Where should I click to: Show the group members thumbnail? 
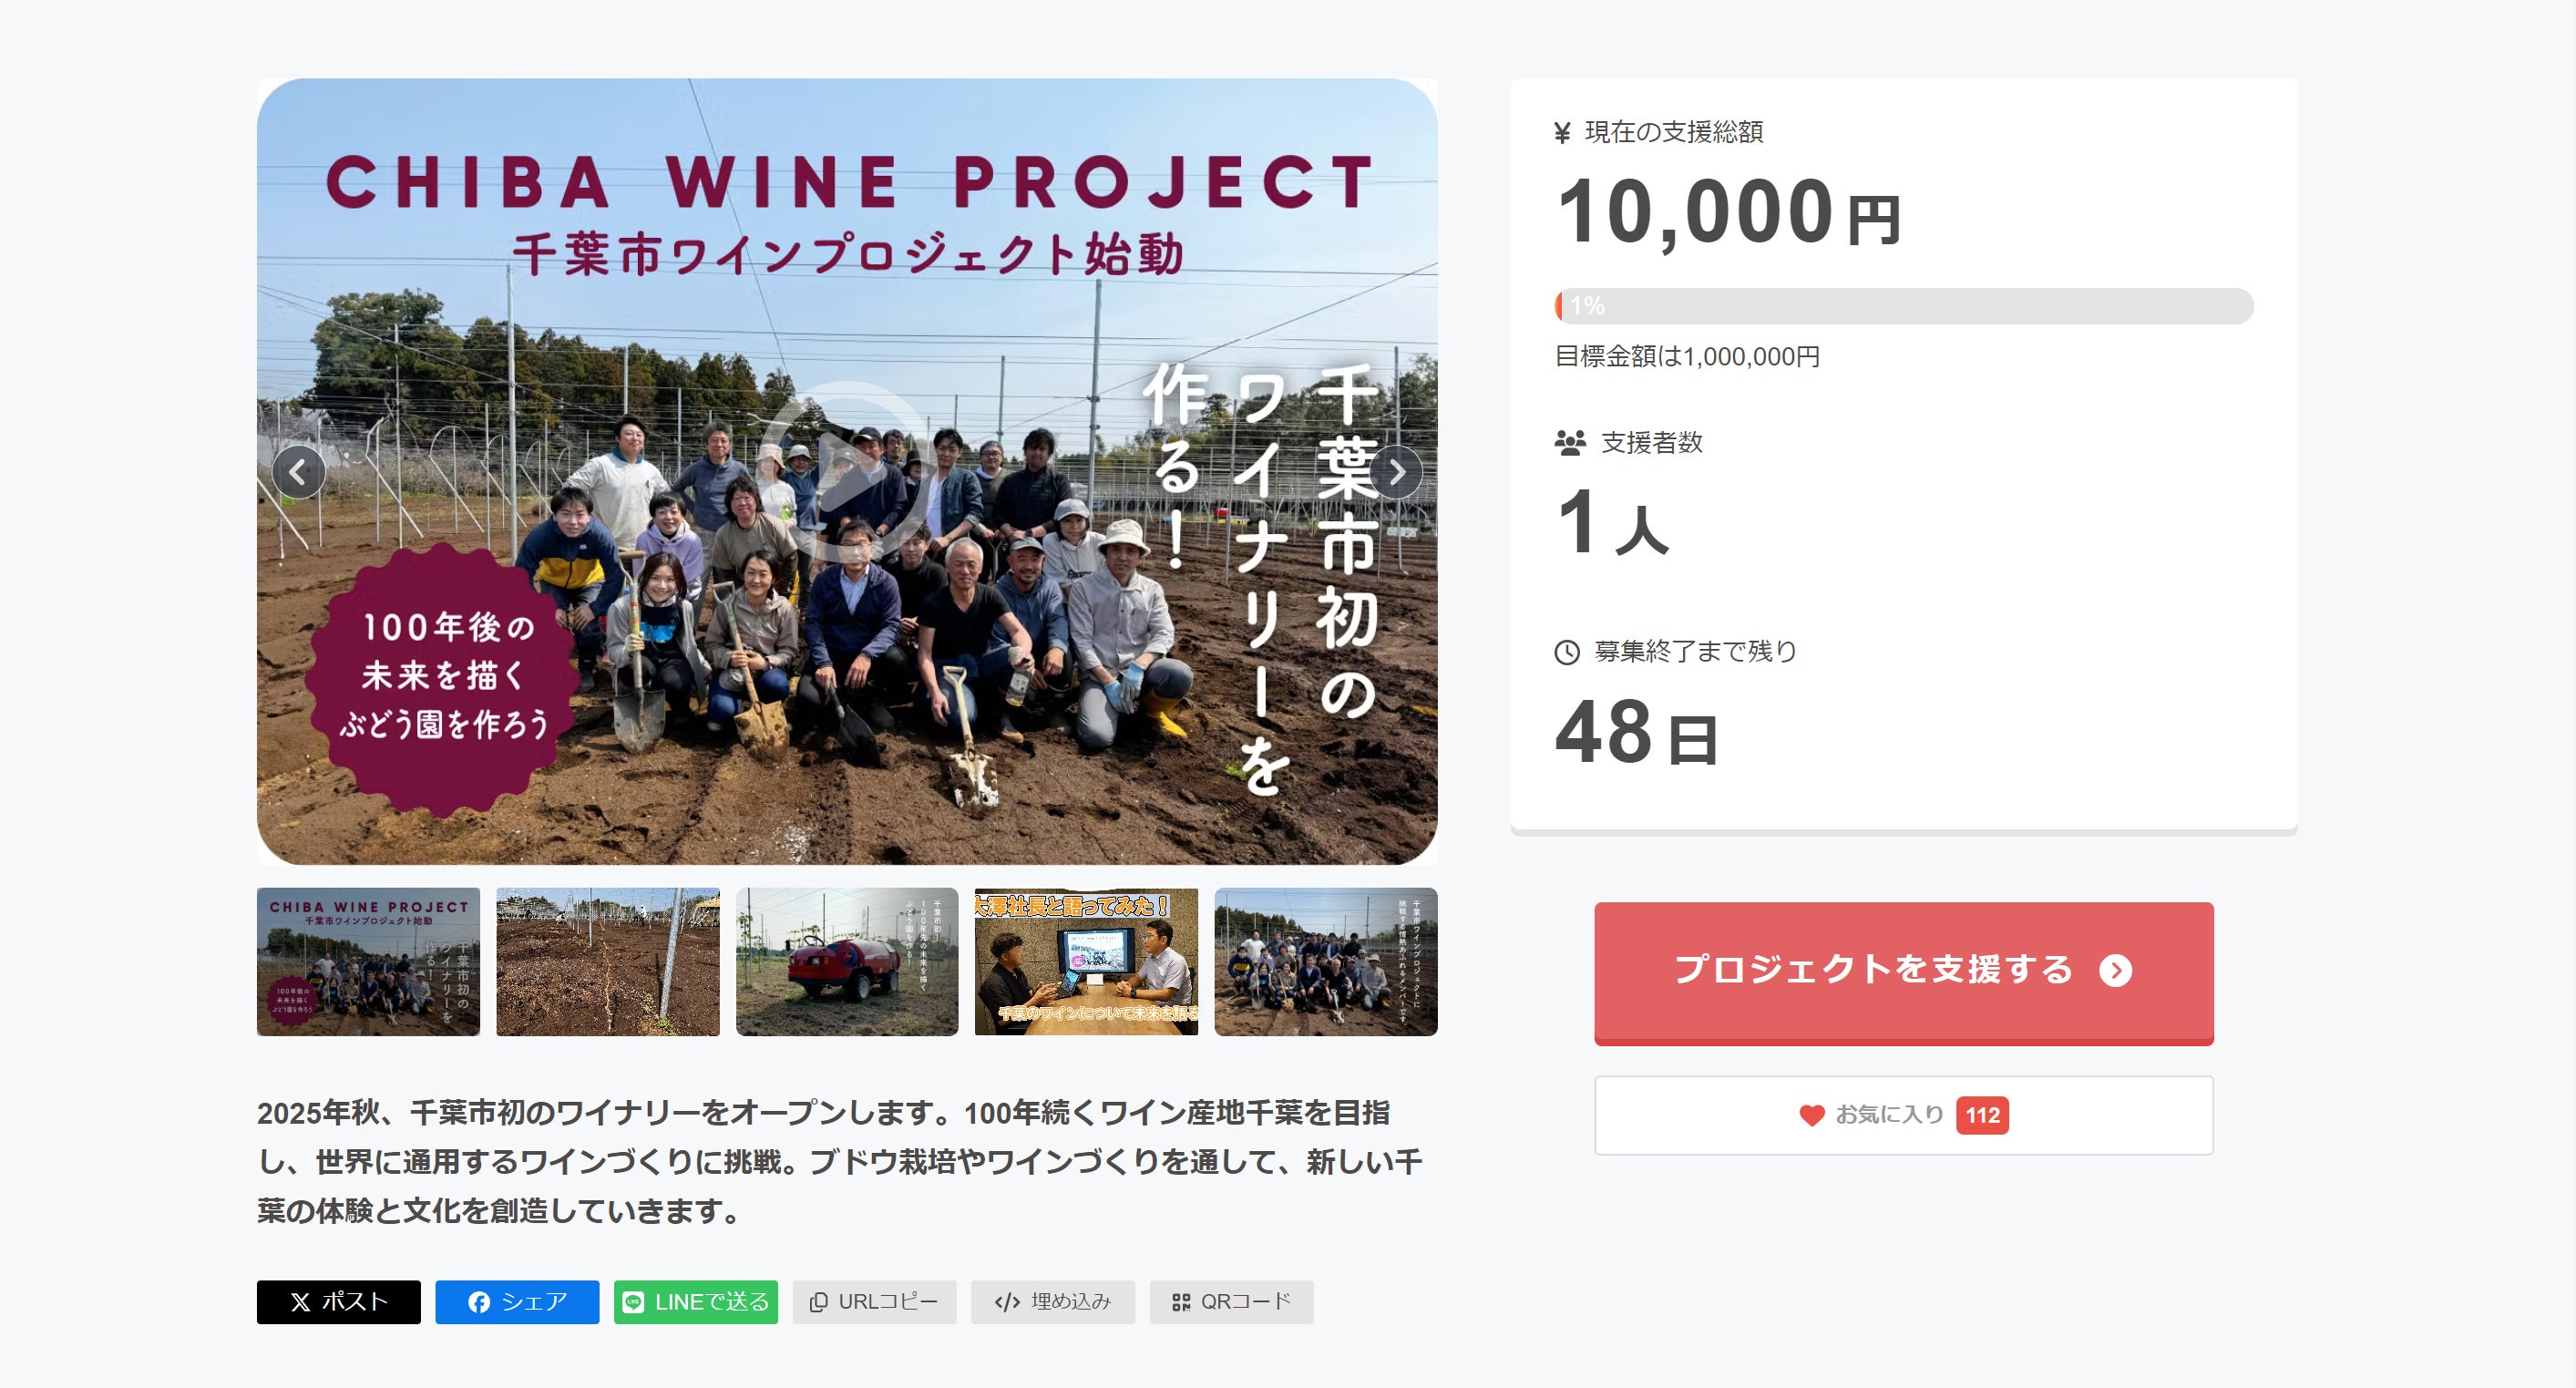(1325, 961)
